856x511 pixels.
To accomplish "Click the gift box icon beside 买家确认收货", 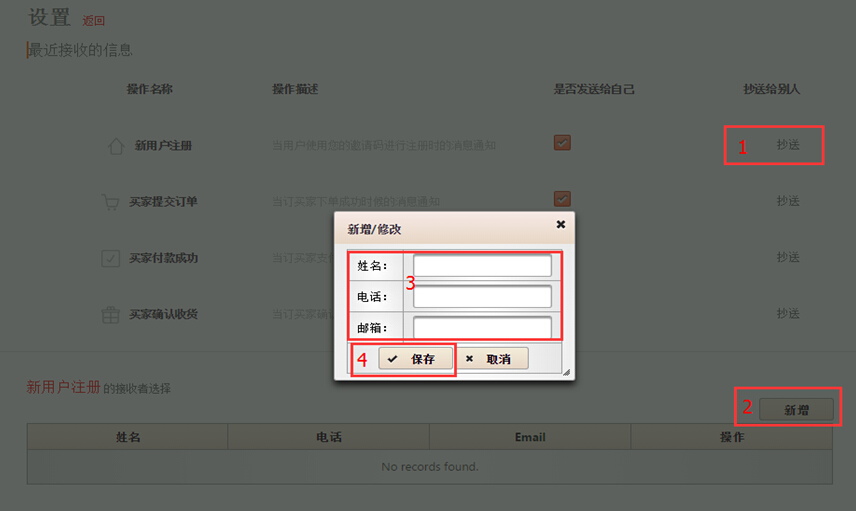I will 110,314.
